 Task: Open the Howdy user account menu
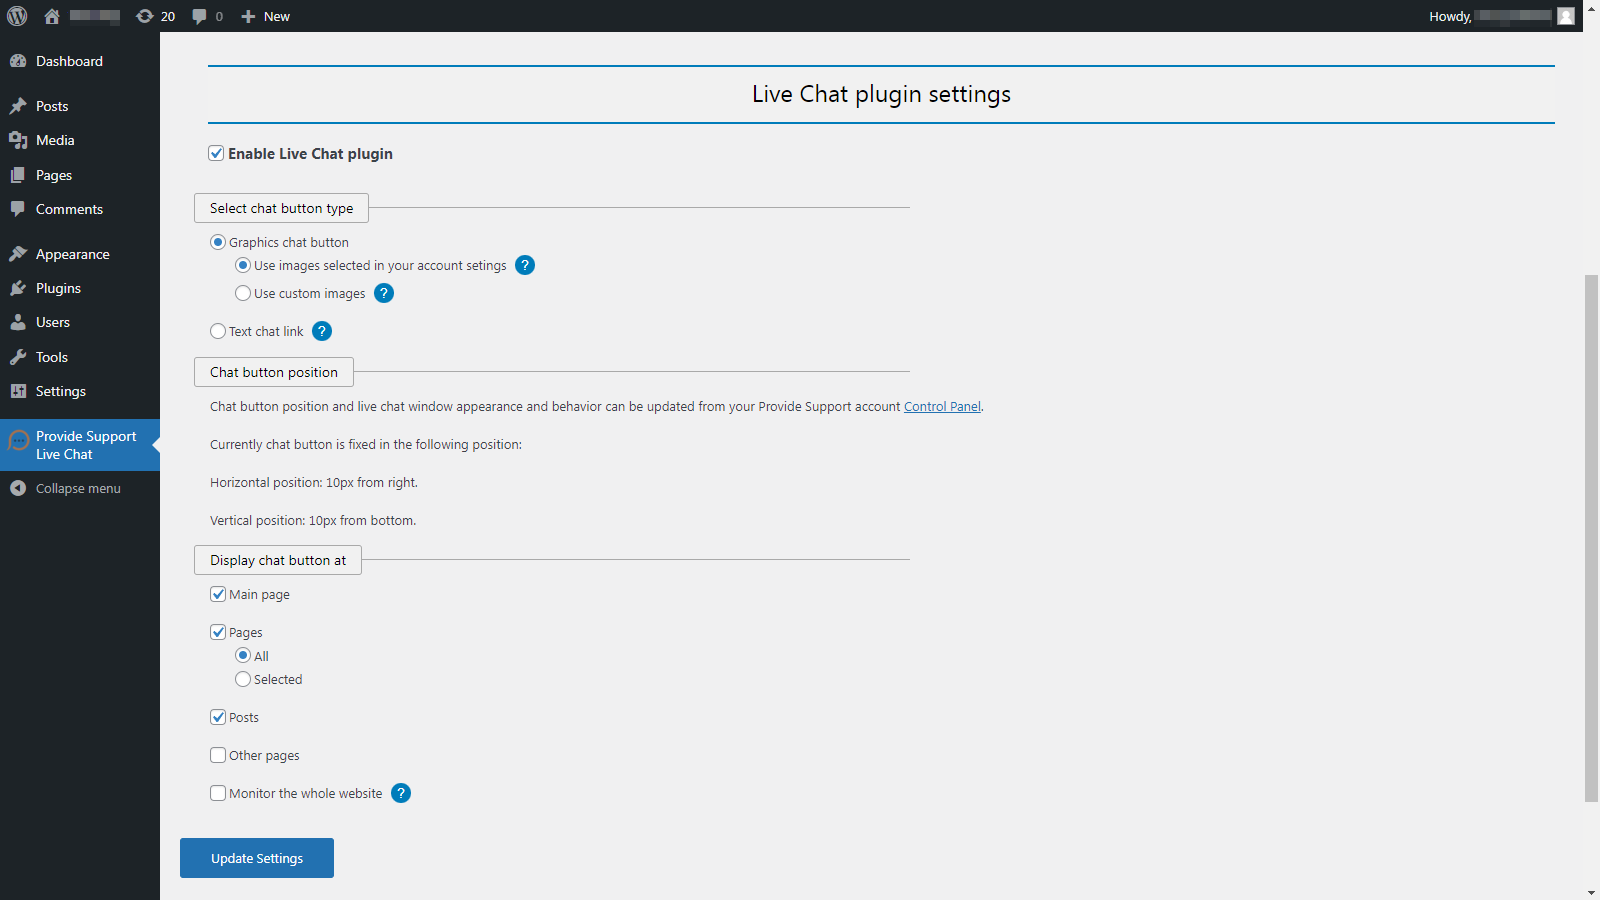click(x=1500, y=16)
